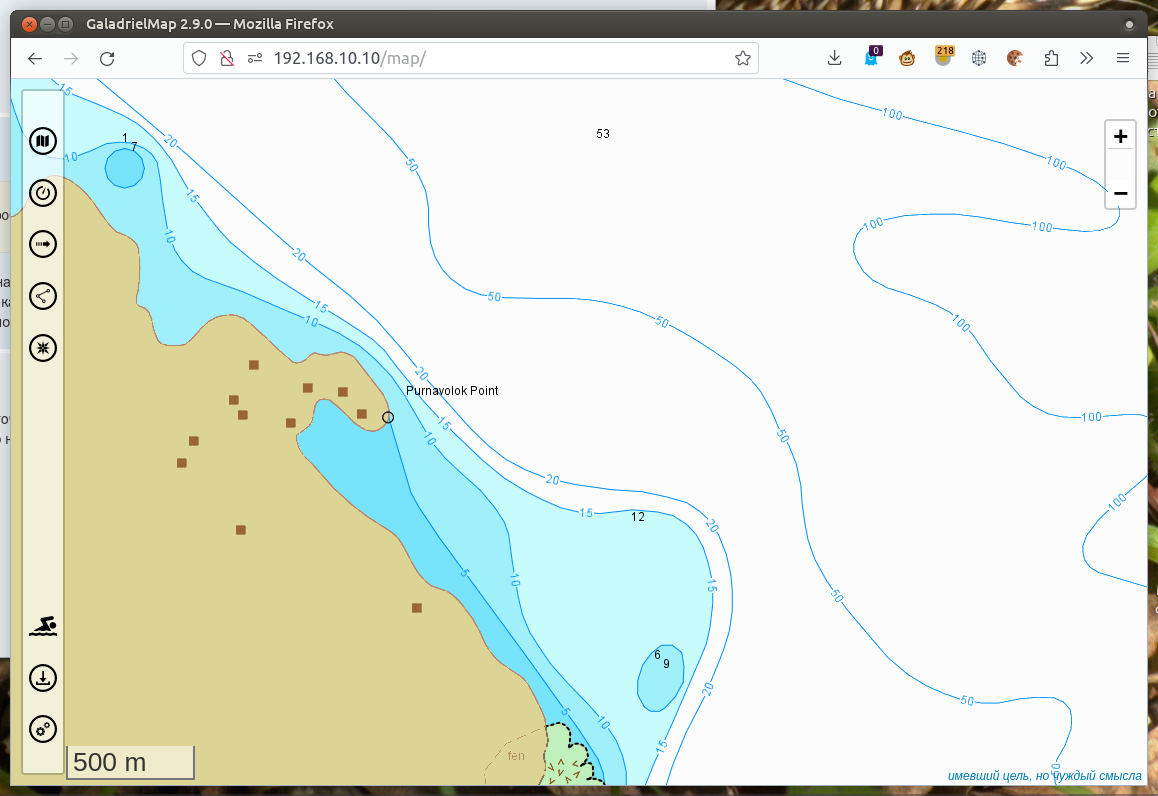The width and height of the screenshot is (1158, 796).
Task: Go back to the previous page
Action: point(35,59)
